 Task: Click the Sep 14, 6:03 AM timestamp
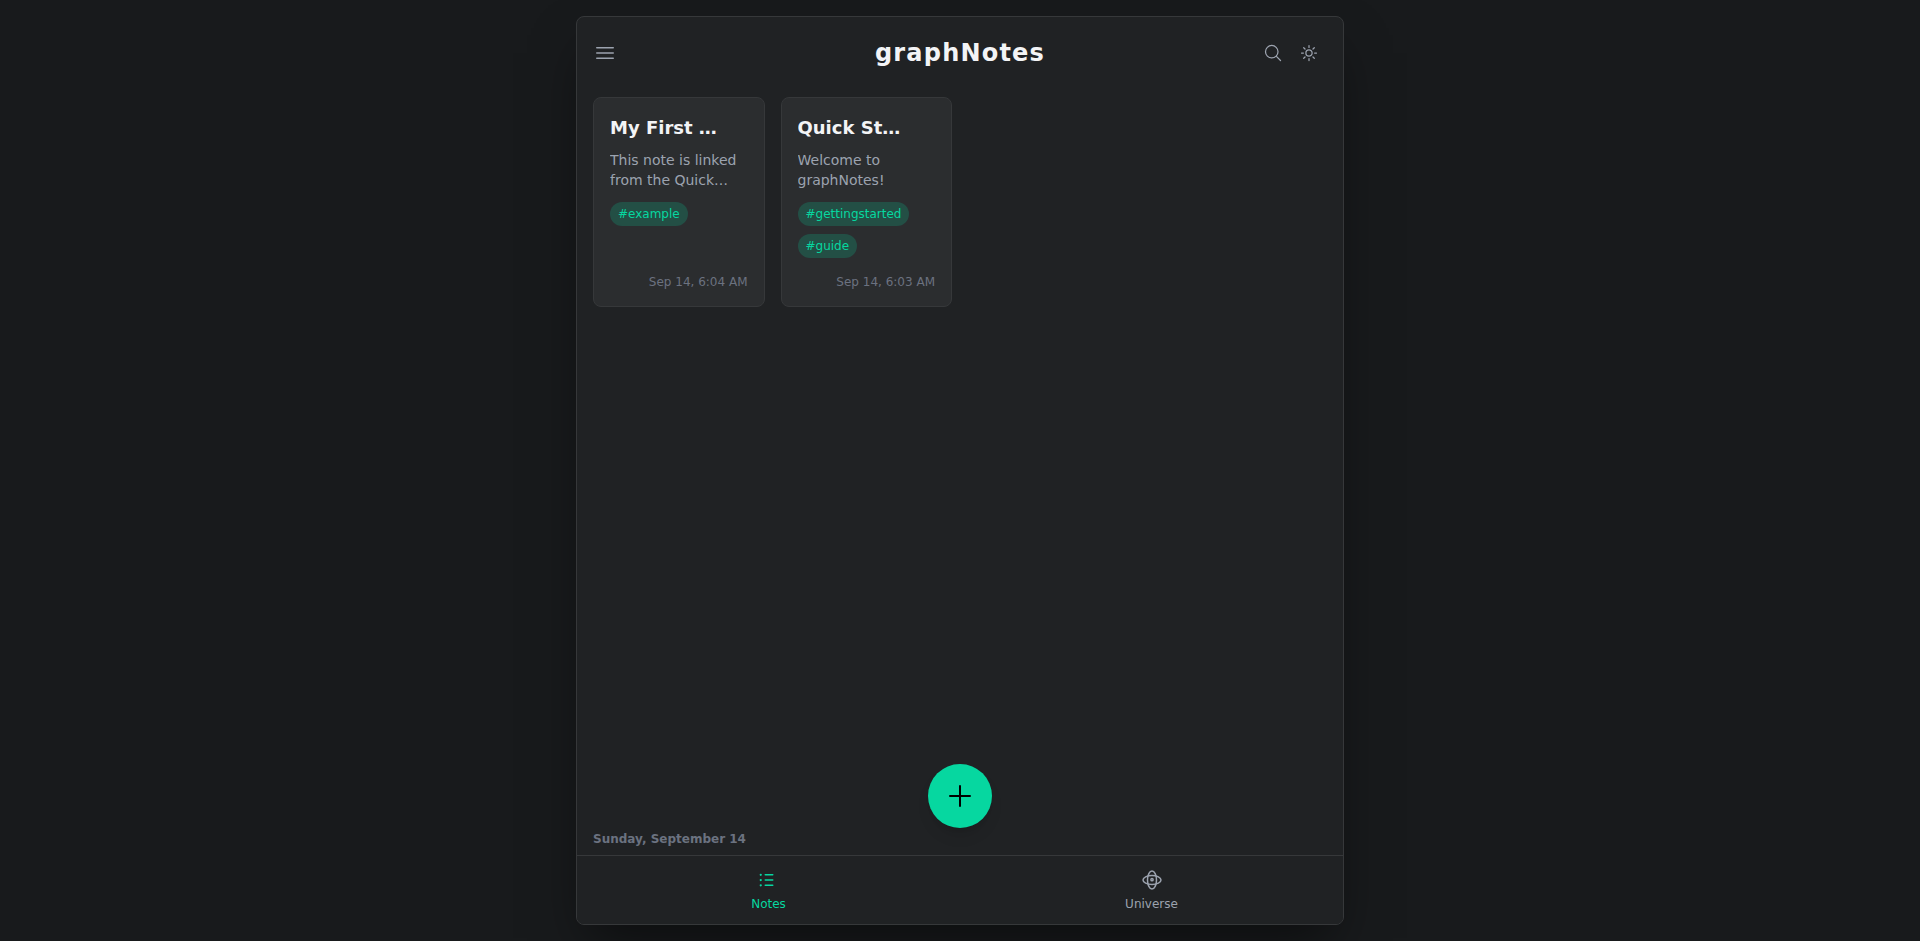pos(885,282)
